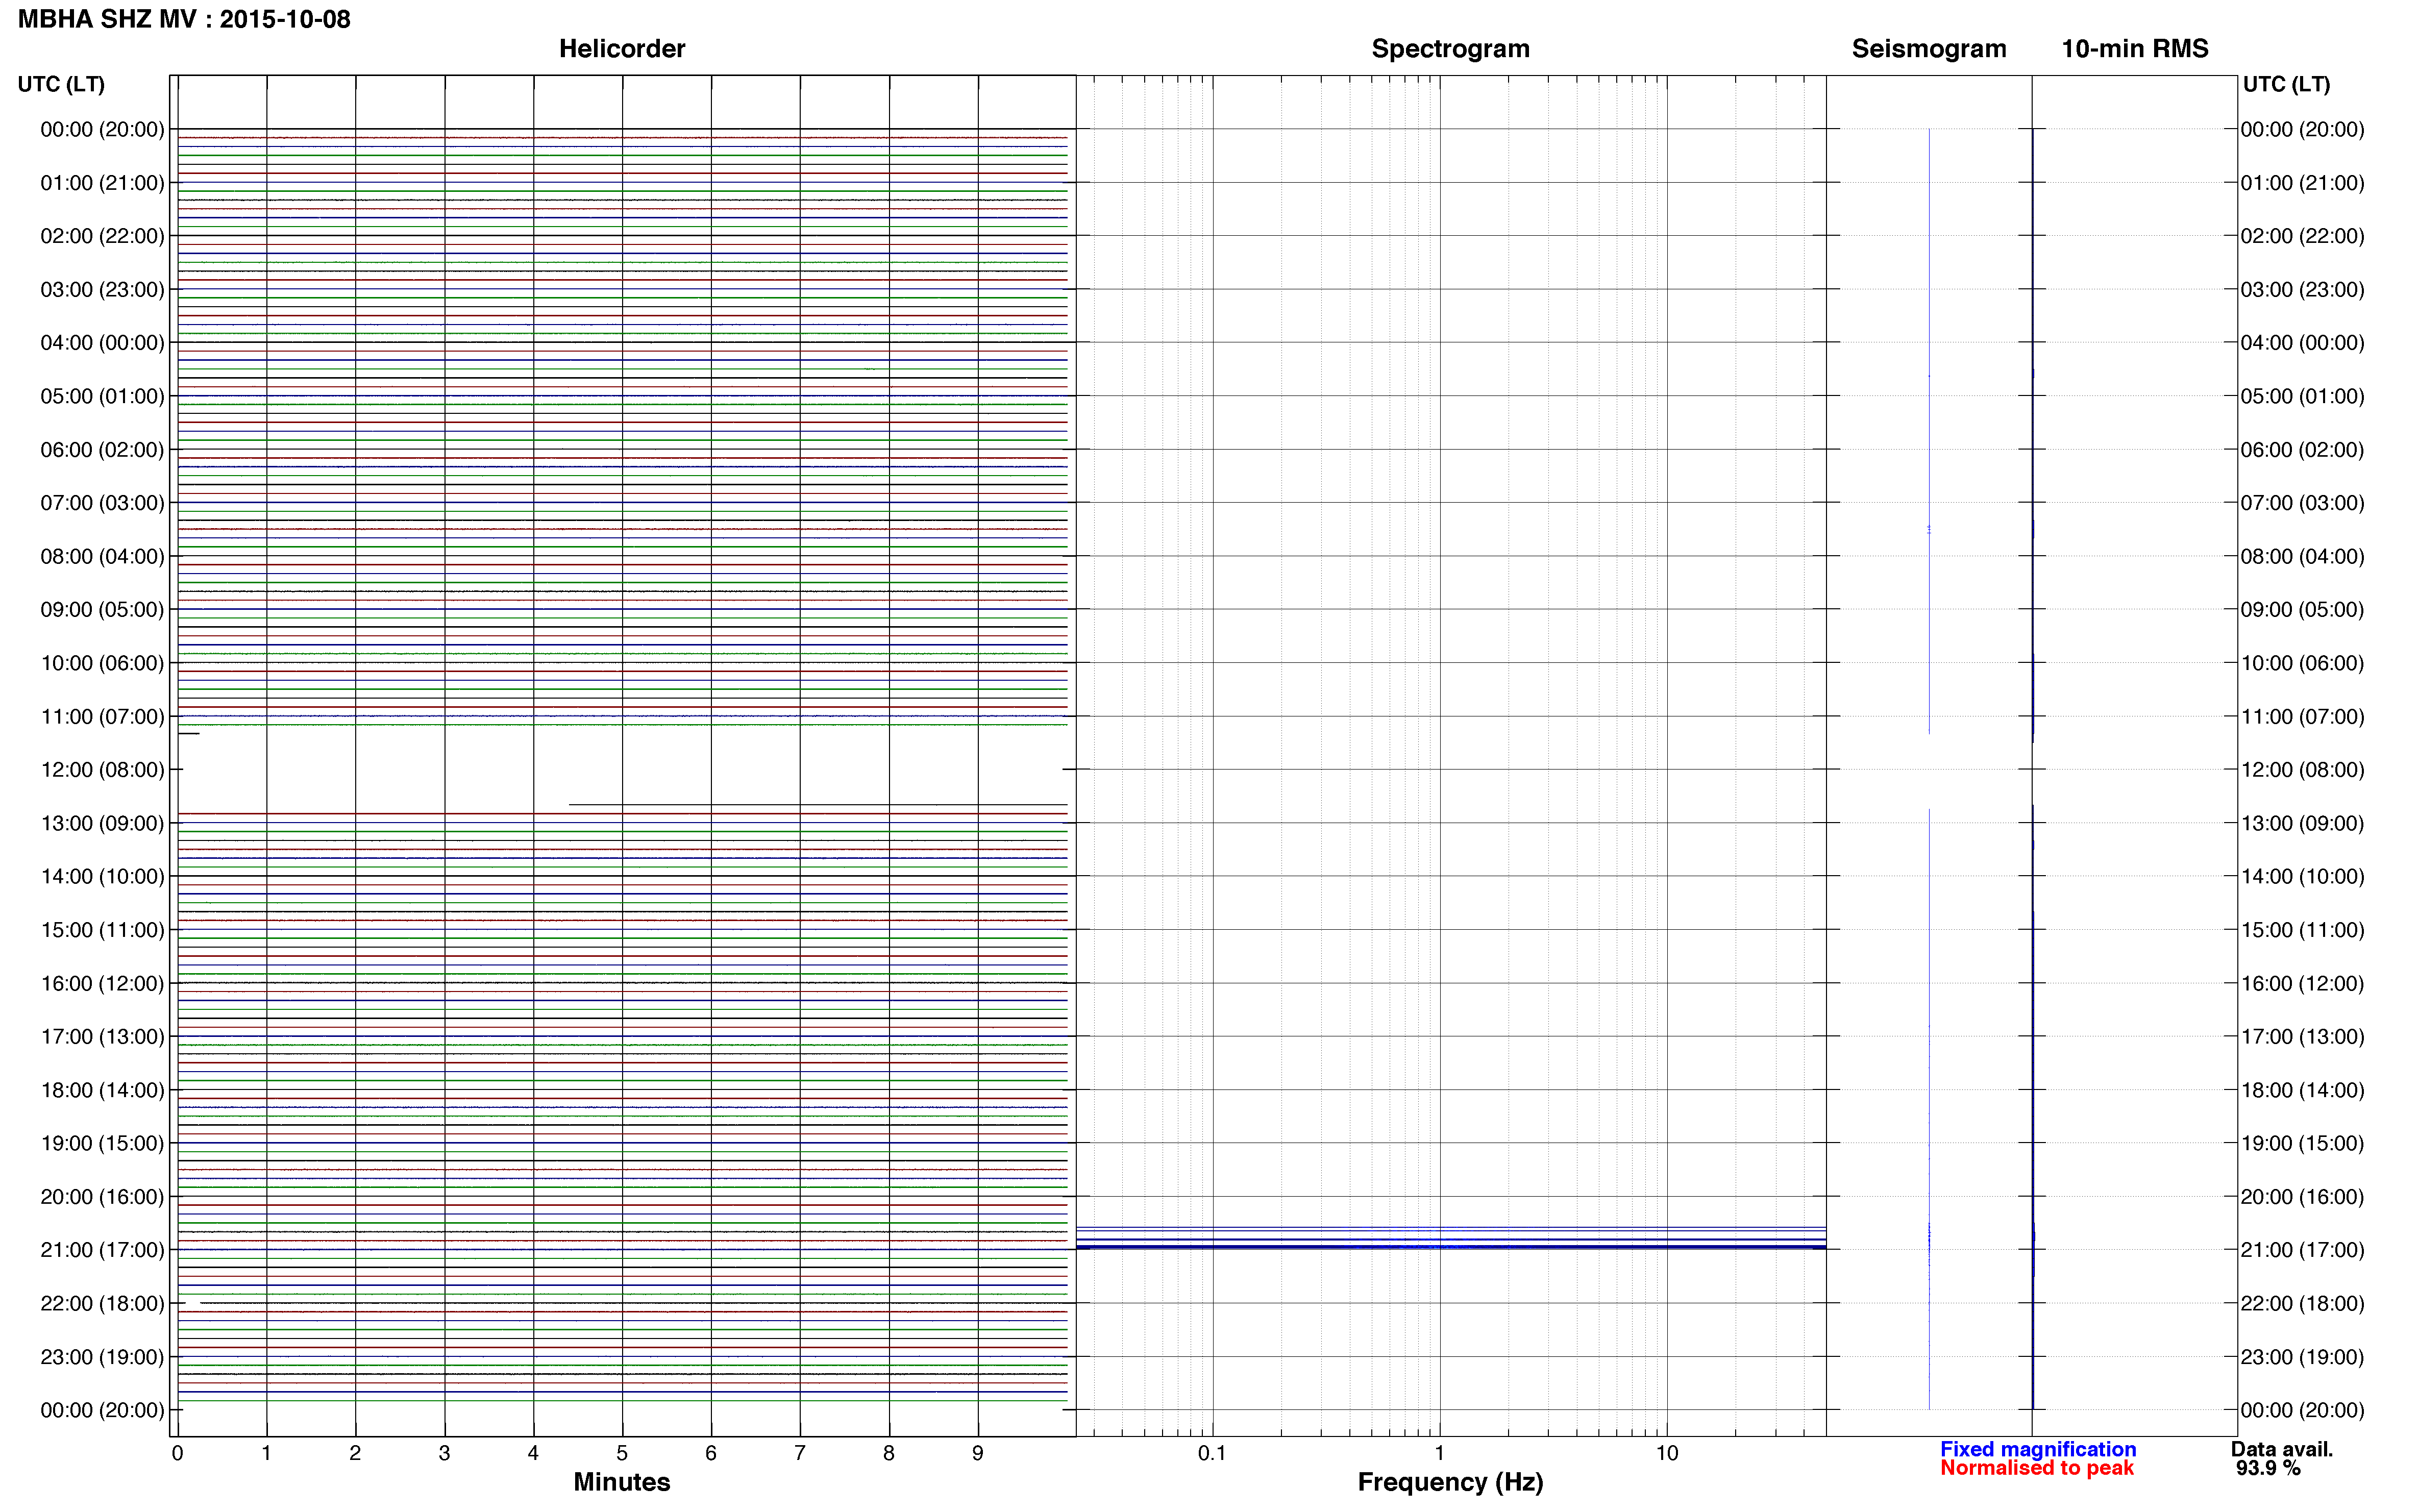This screenshot has width=2419, height=1512.
Task: Click the left 02:00 (22:00) time label
Action: [102, 236]
